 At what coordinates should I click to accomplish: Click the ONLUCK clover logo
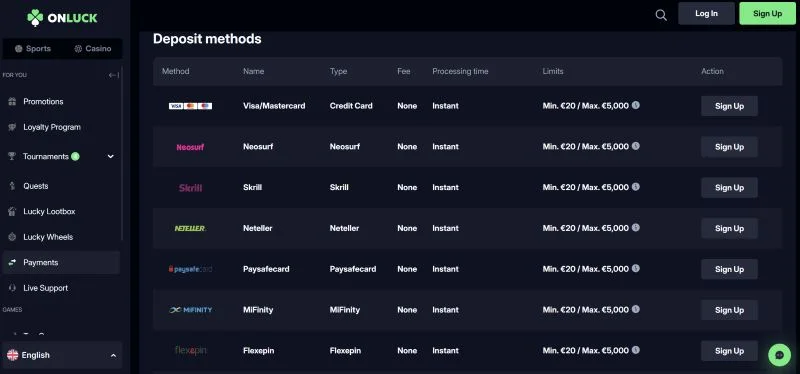[x=62, y=18]
